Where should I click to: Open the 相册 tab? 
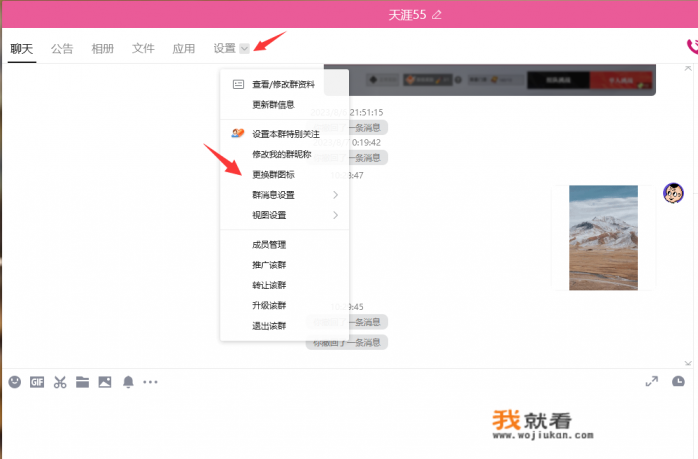102,49
